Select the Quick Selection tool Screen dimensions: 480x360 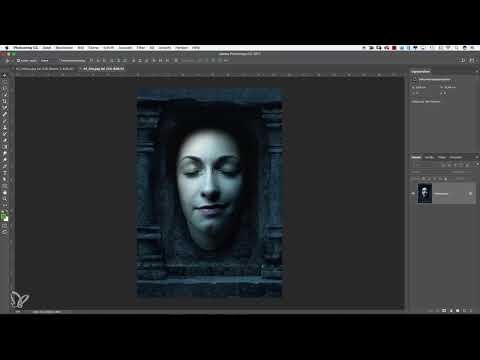5,95
